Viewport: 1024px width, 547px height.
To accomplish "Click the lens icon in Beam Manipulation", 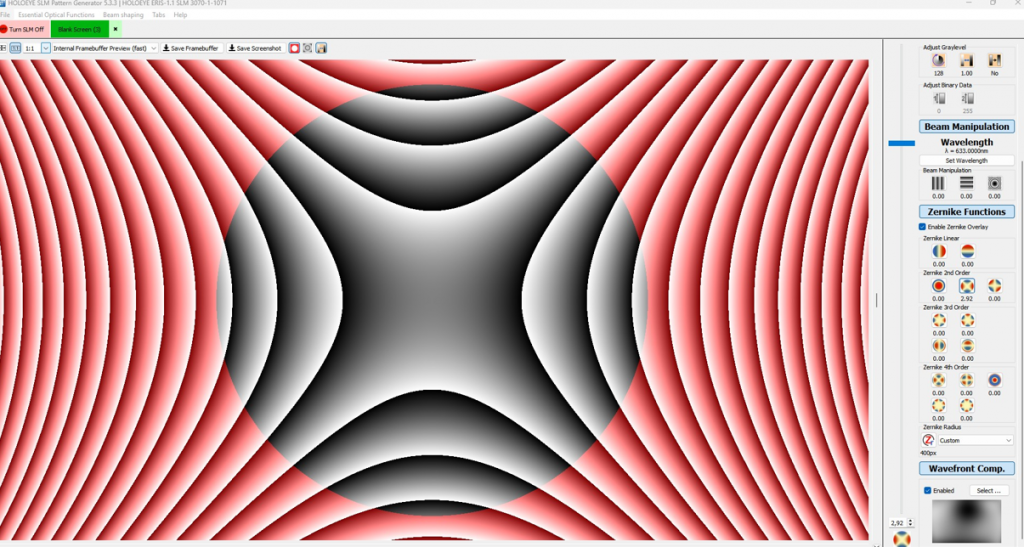I will (x=994, y=183).
